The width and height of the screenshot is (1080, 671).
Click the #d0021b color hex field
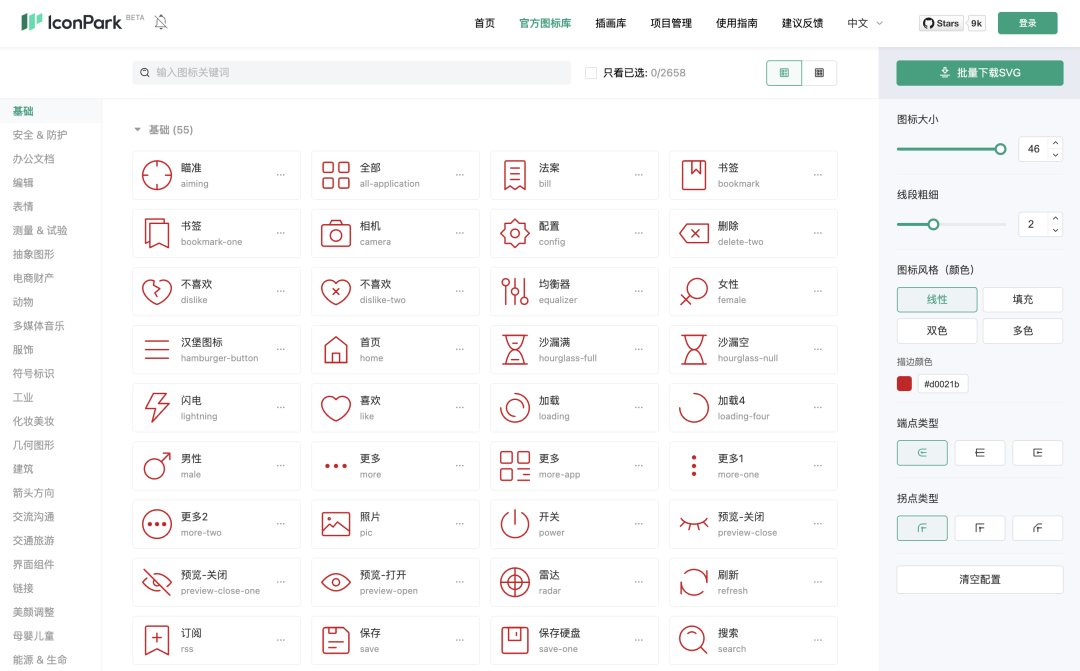point(942,384)
